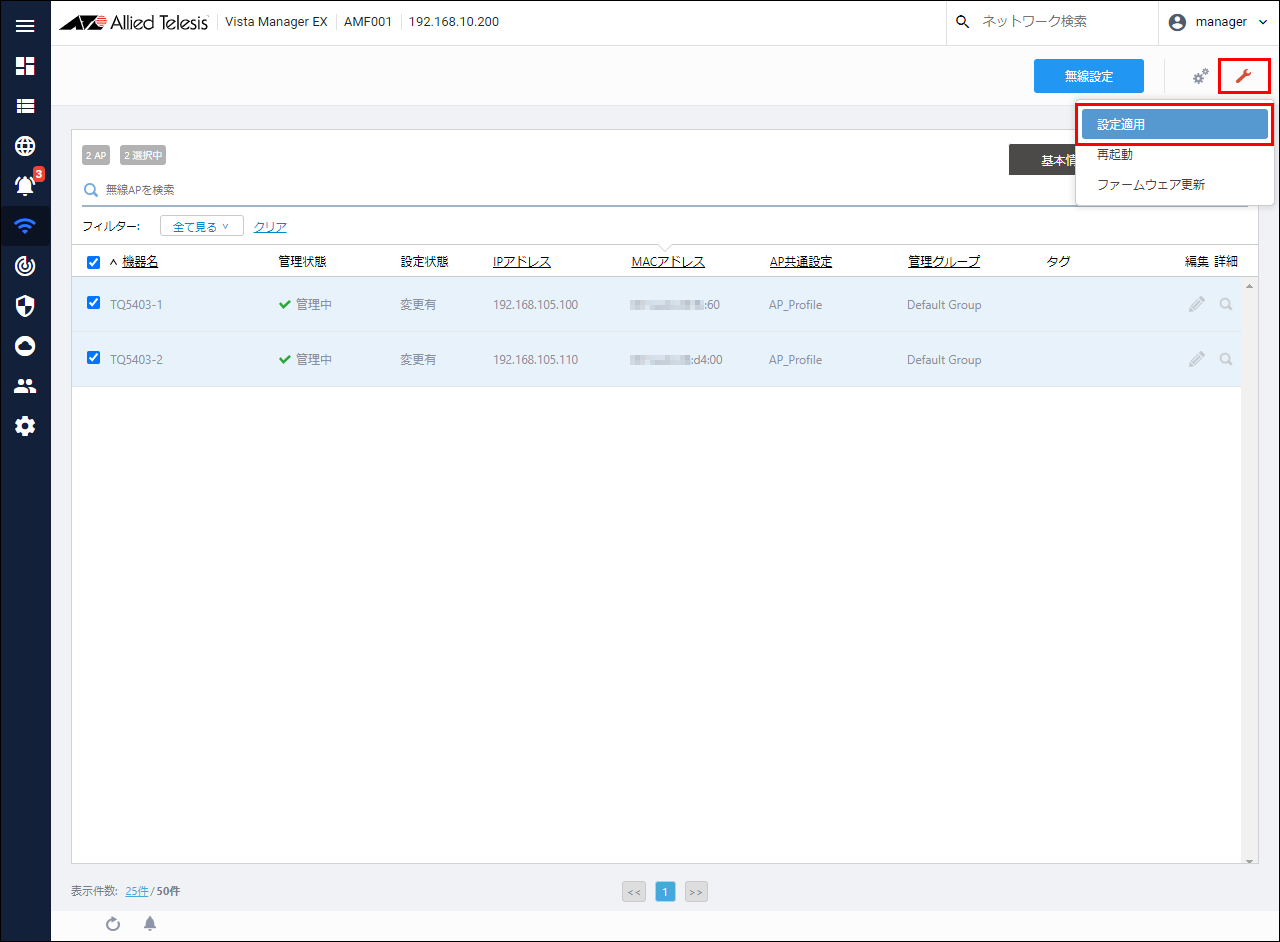Click the クリア filter link
The image size is (1280, 942).
pyautogui.click(x=270, y=227)
